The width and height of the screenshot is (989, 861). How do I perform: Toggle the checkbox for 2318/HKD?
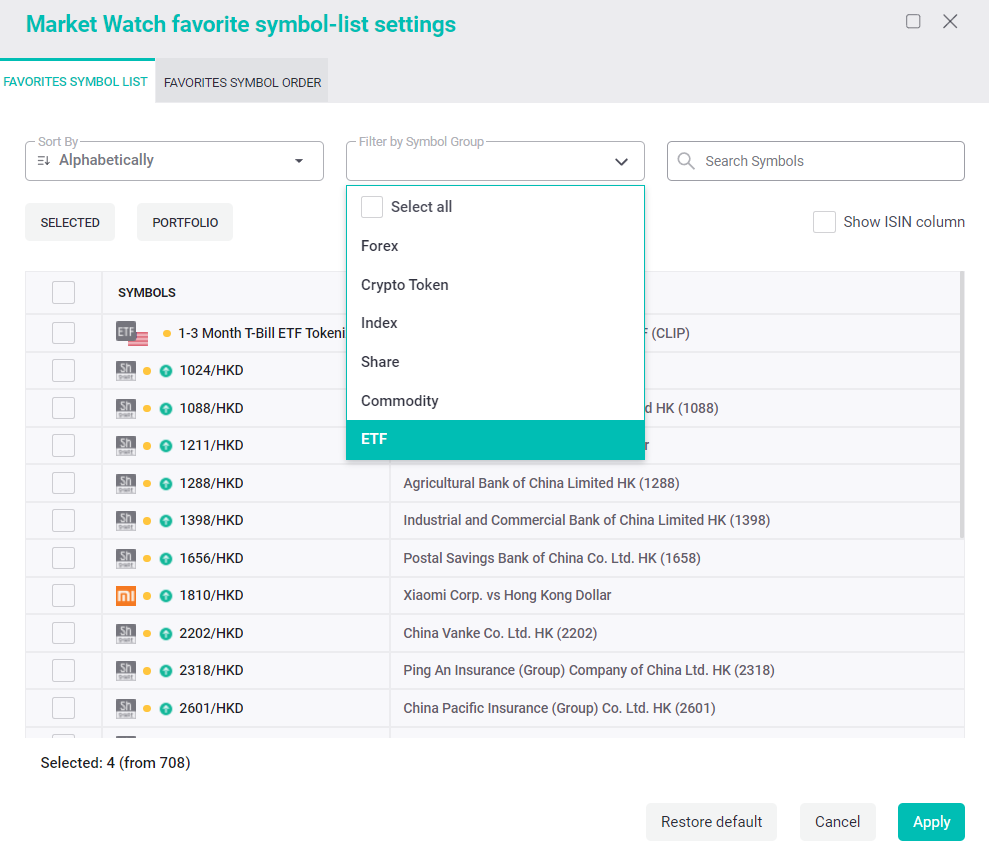[64, 671]
